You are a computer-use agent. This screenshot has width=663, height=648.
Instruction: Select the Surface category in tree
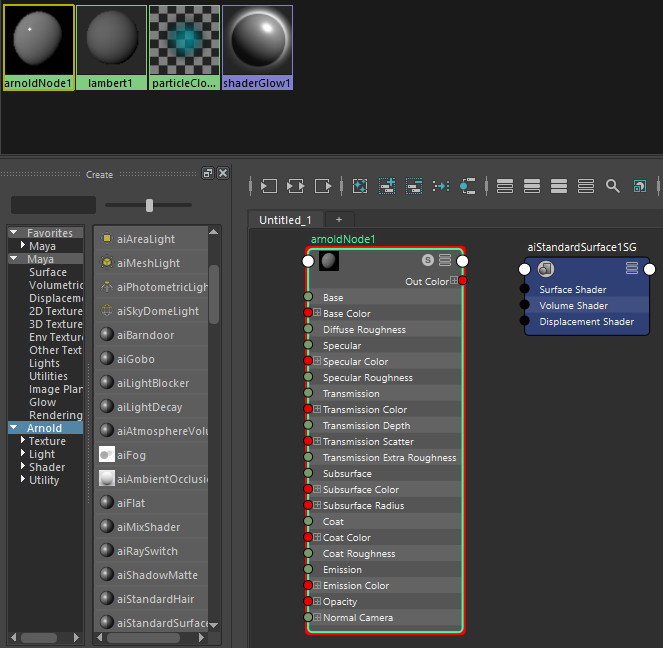pyautogui.click(x=48, y=272)
